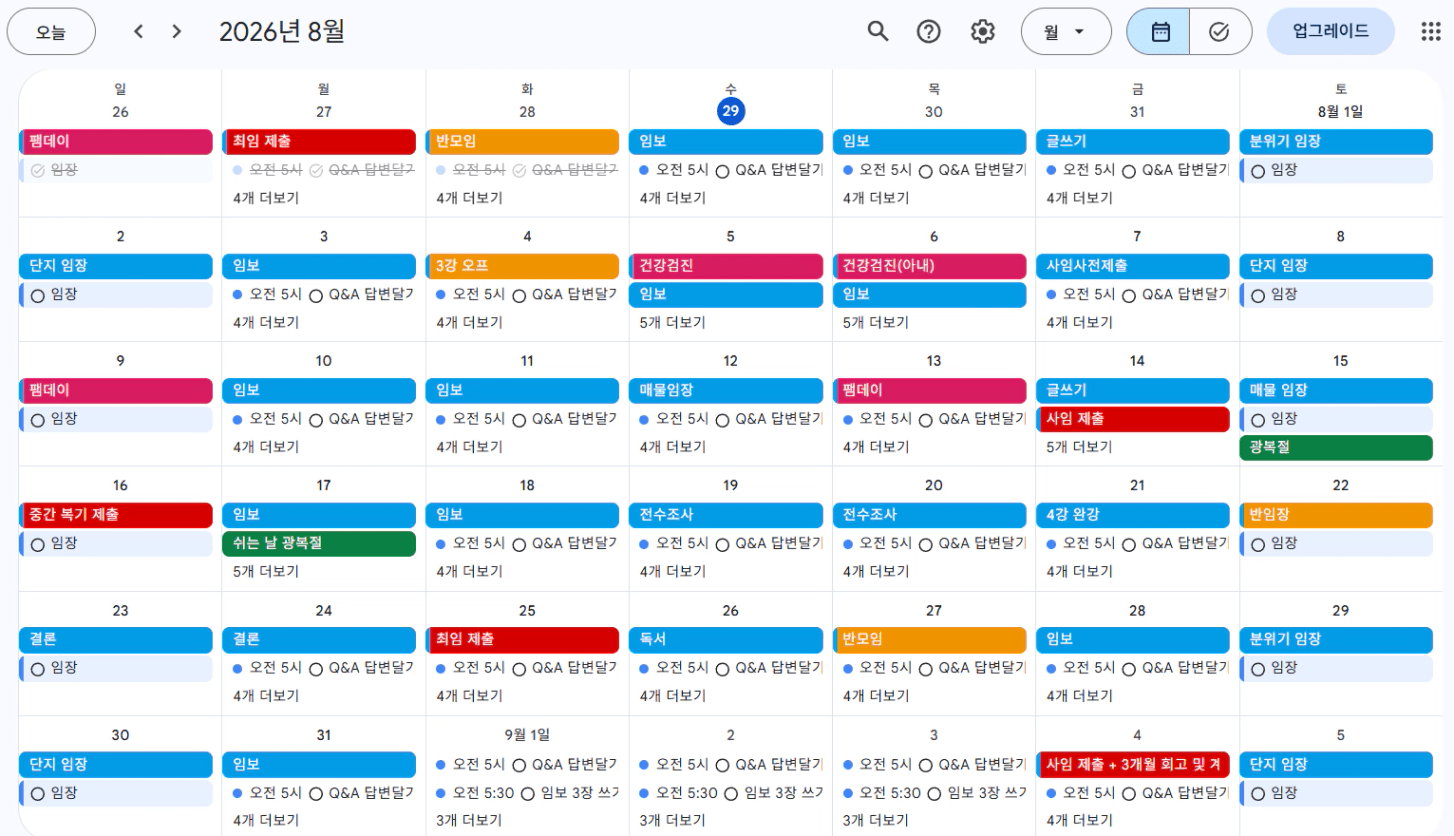
Task: Show 4개 더보기 on July 28
Action: 470,198
